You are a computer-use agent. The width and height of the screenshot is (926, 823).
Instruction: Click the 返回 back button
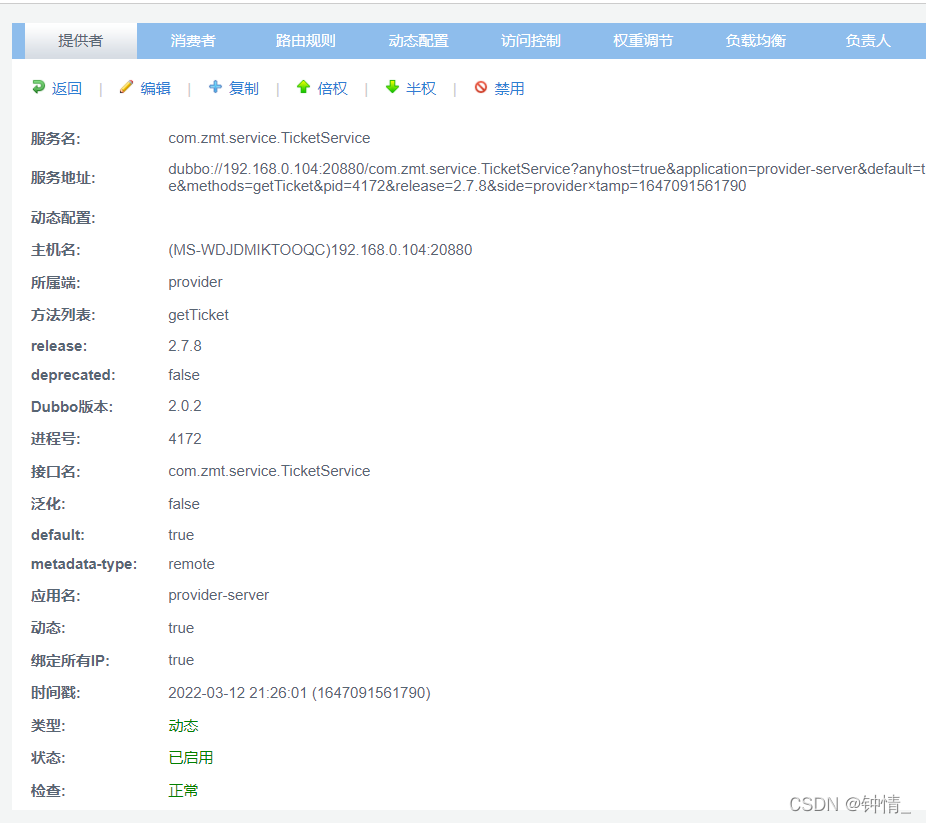(x=66, y=88)
